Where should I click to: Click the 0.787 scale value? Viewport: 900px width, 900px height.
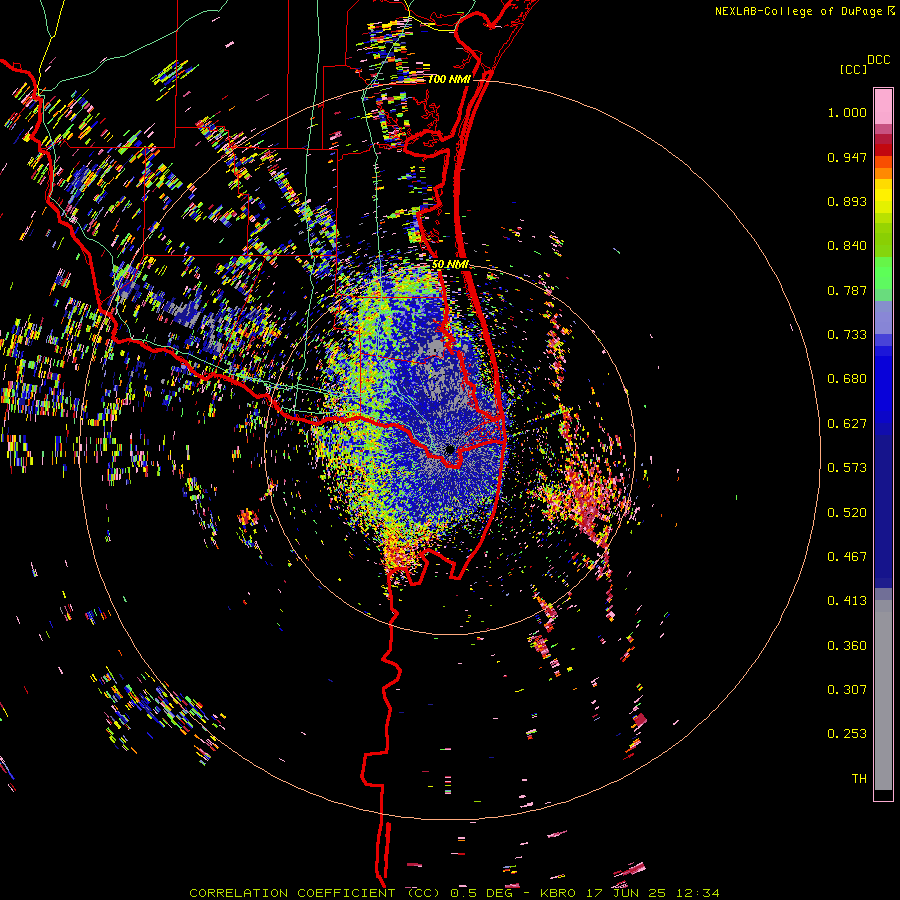coord(847,290)
